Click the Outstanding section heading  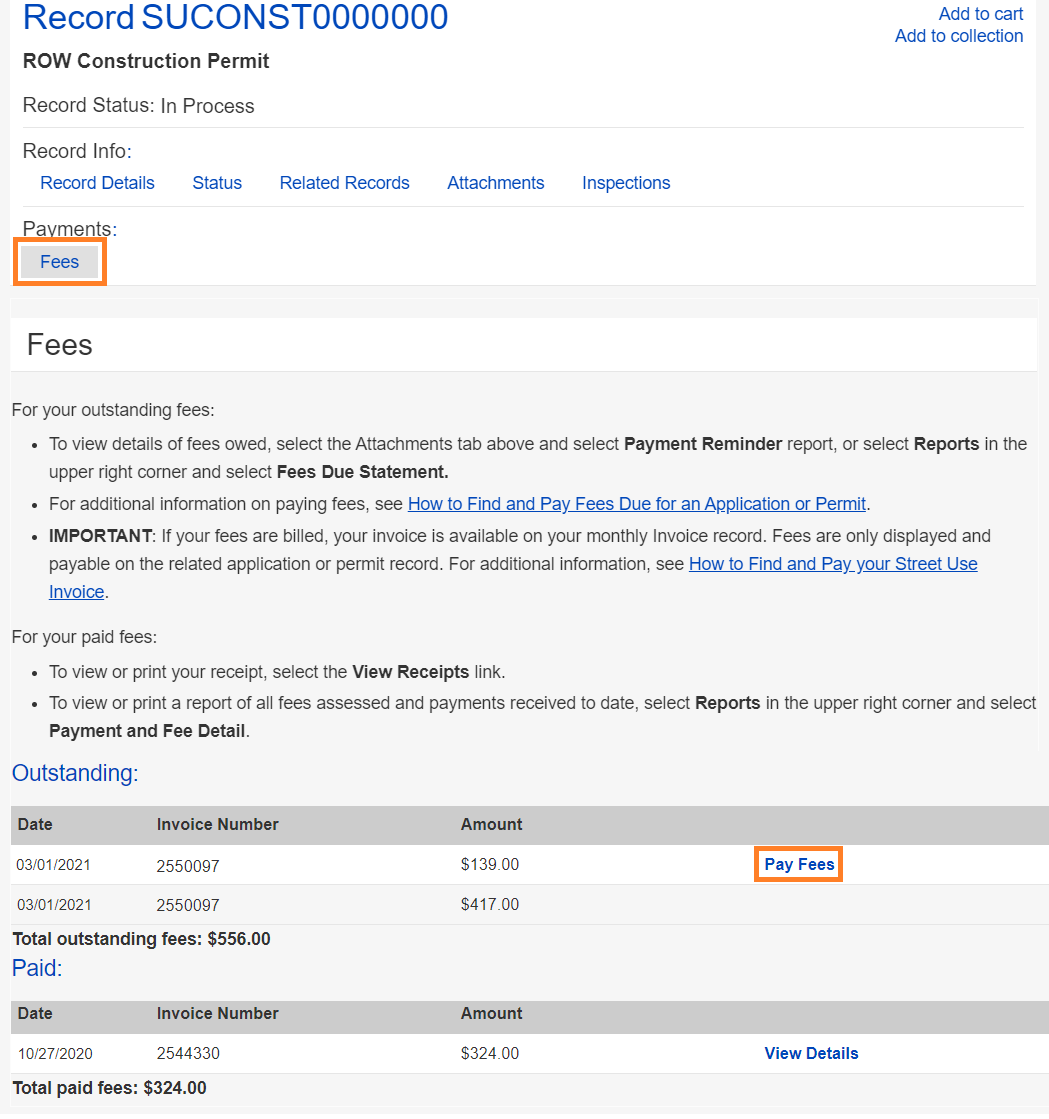click(x=75, y=773)
